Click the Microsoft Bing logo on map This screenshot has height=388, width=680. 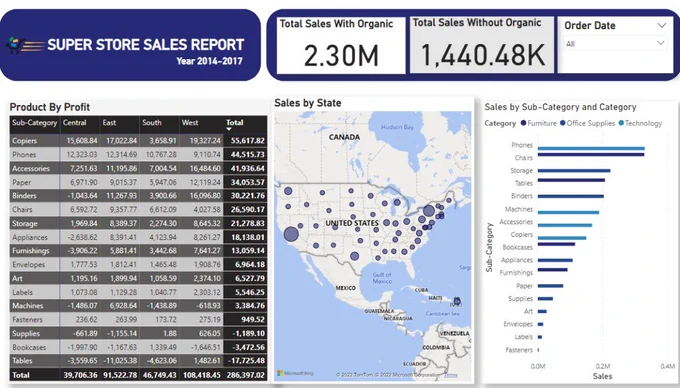point(295,373)
